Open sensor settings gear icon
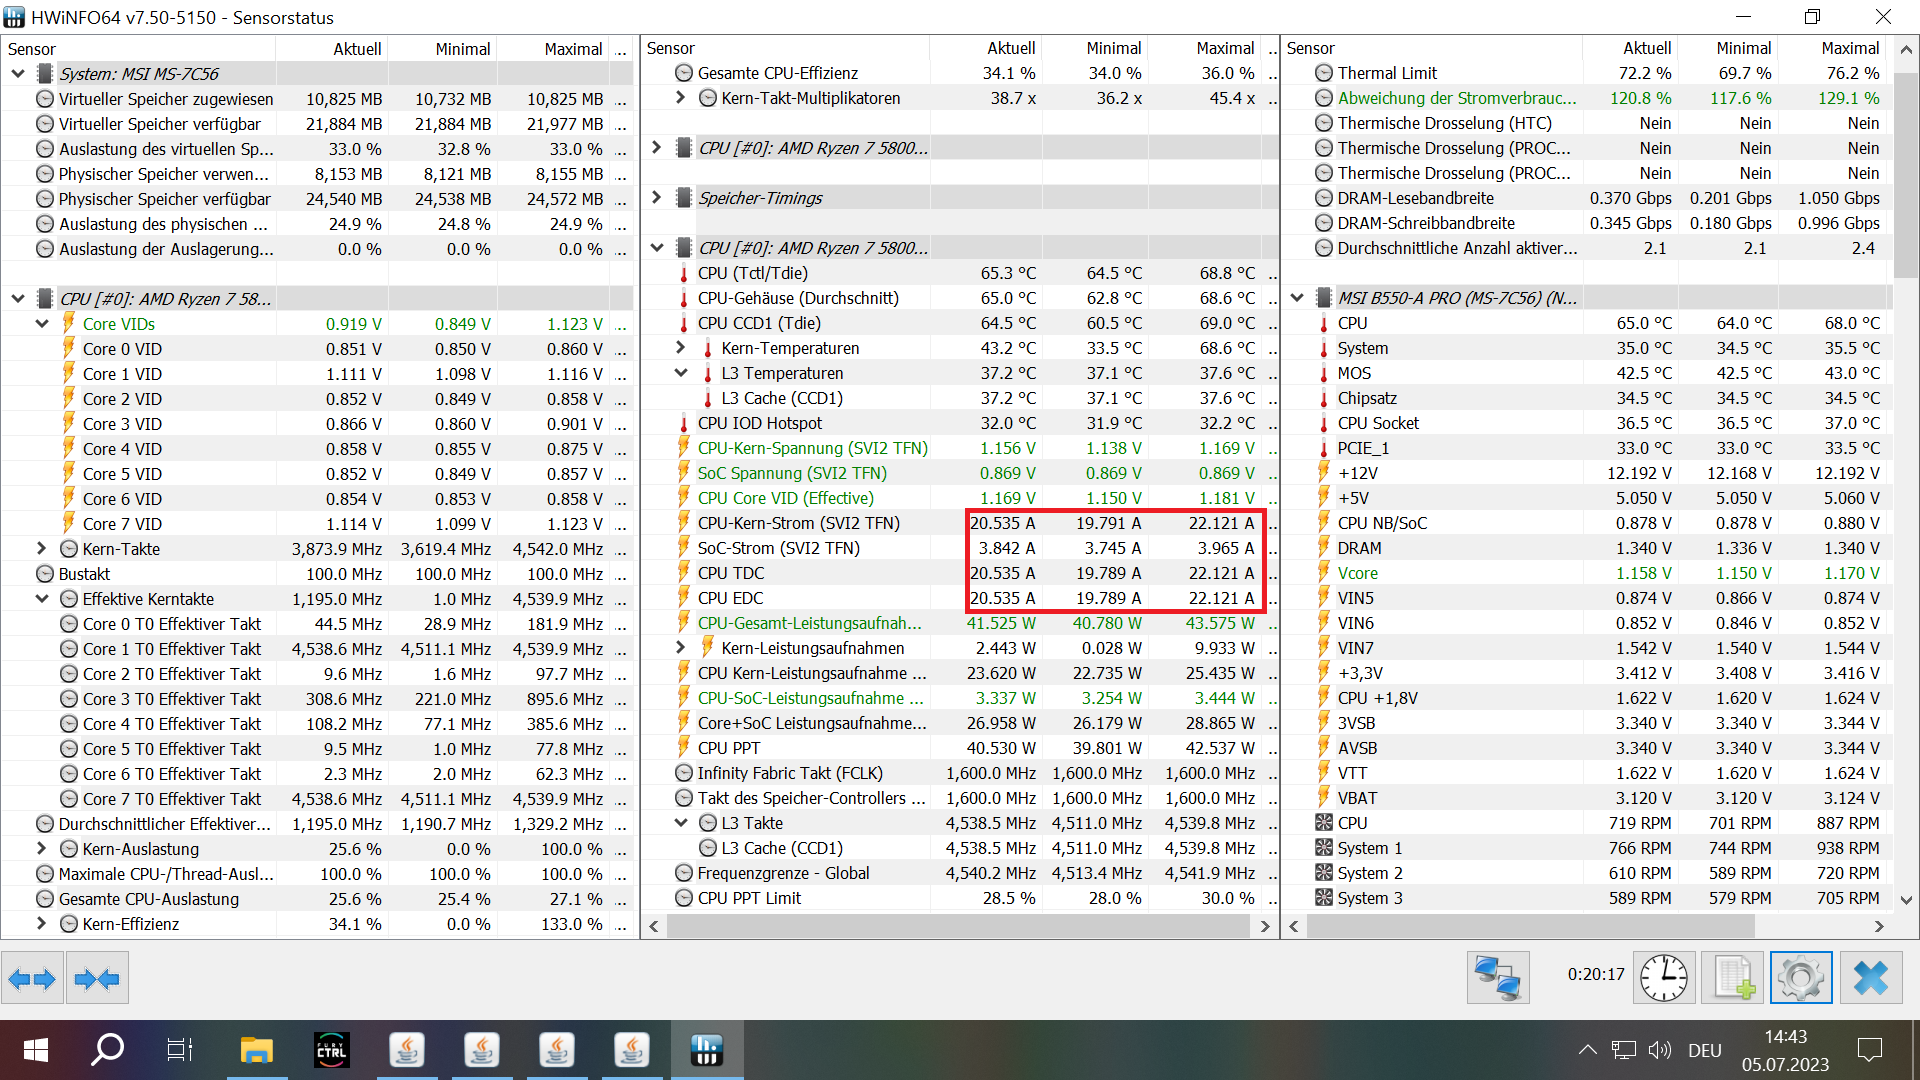The image size is (1920, 1080). [x=1800, y=978]
